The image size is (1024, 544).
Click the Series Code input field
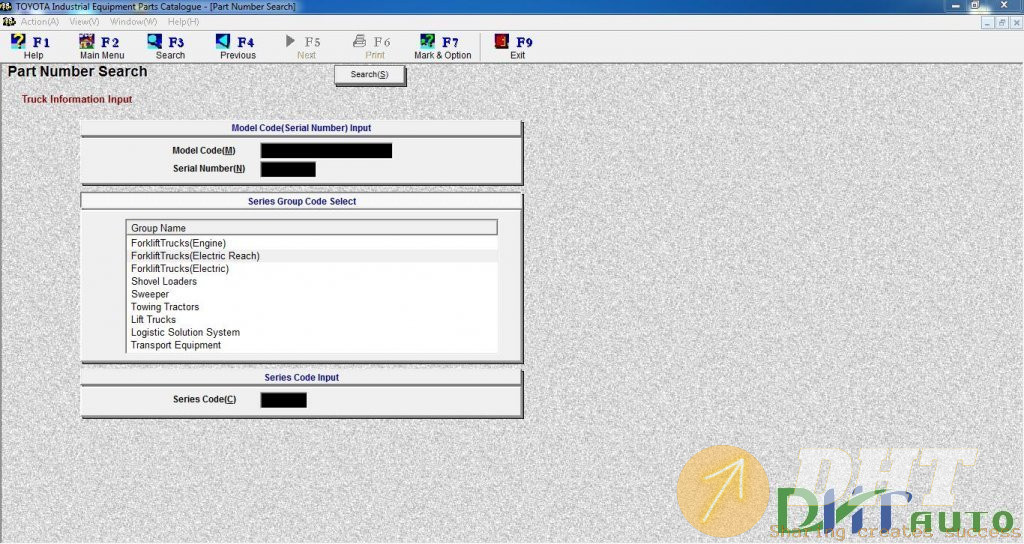point(283,400)
